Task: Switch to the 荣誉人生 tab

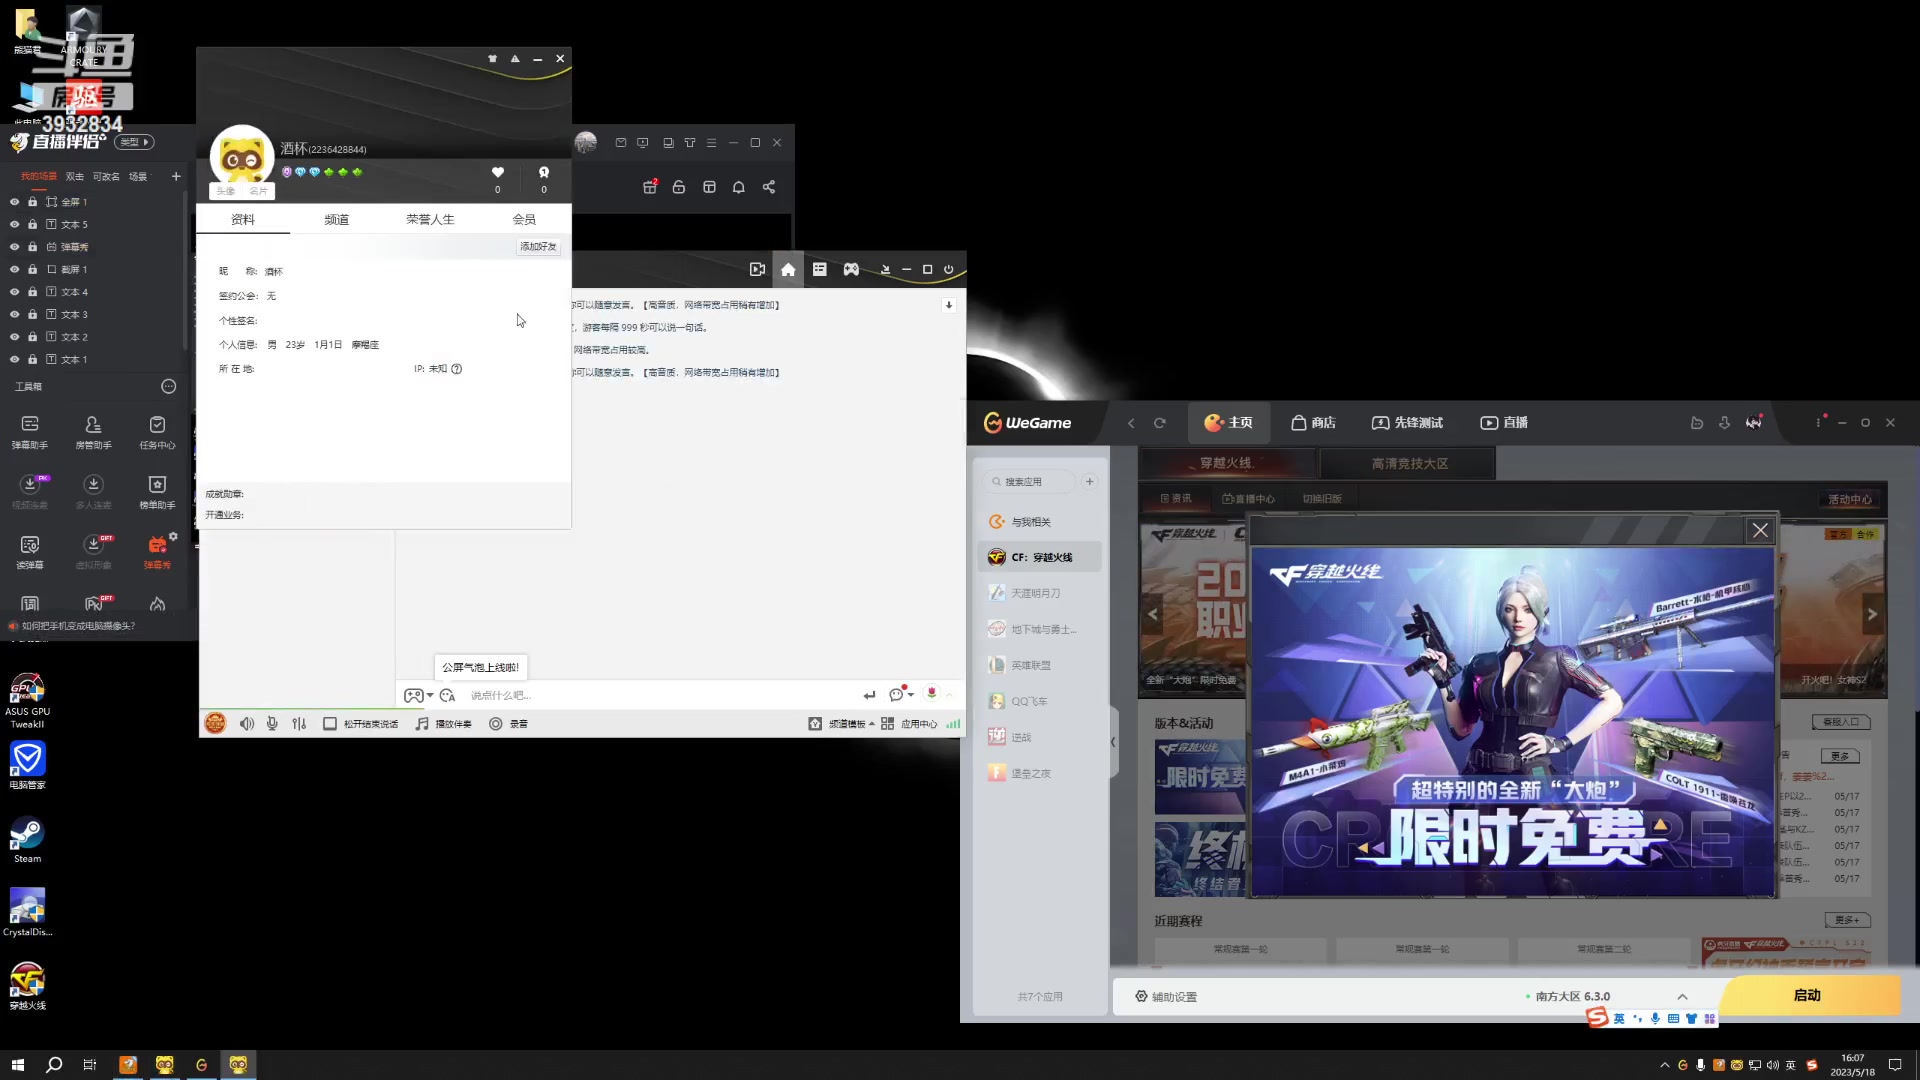Action: 430,220
